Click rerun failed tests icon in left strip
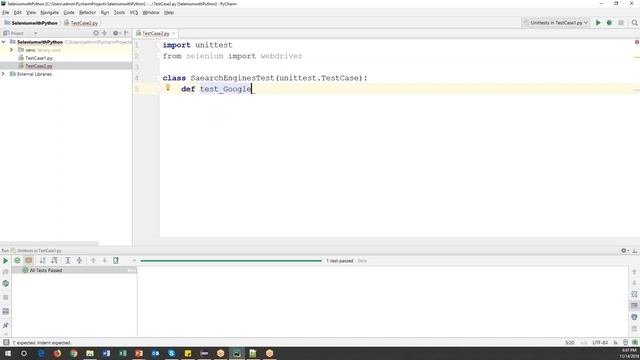This screenshot has height=360, width=640. [5, 272]
